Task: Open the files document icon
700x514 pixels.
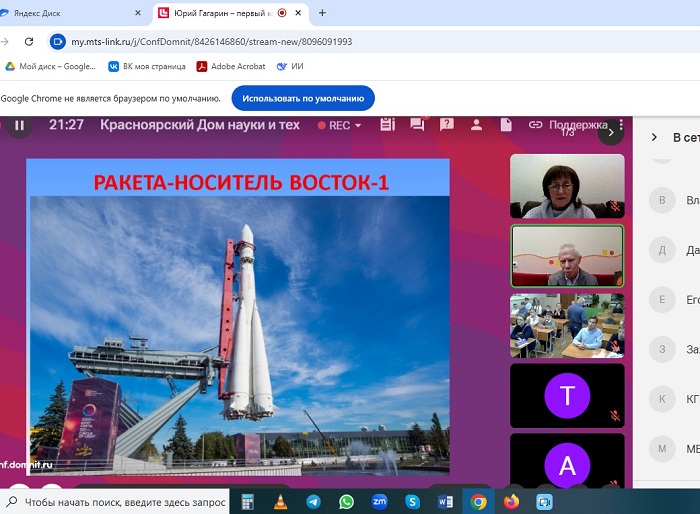Action: (507, 125)
